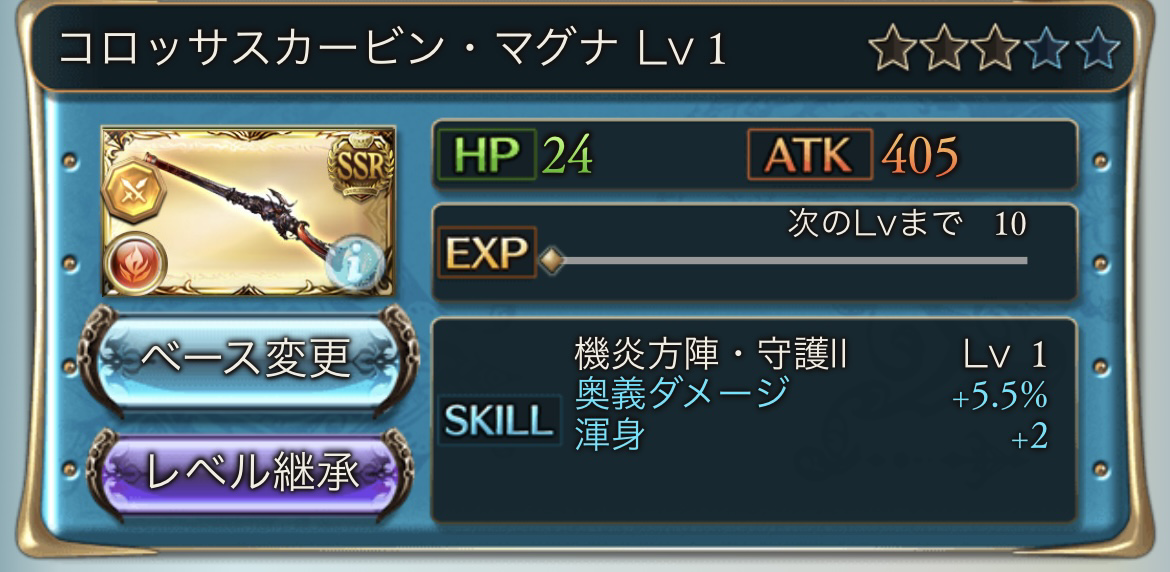
Task: Click the EXP label badge
Action: coord(487,253)
